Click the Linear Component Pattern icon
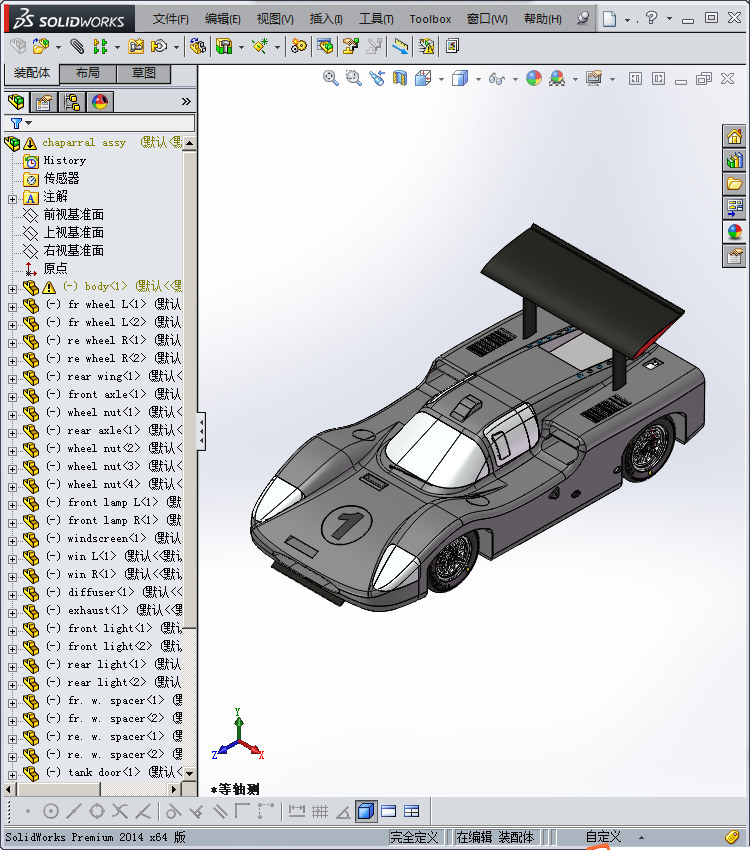 (x=100, y=47)
